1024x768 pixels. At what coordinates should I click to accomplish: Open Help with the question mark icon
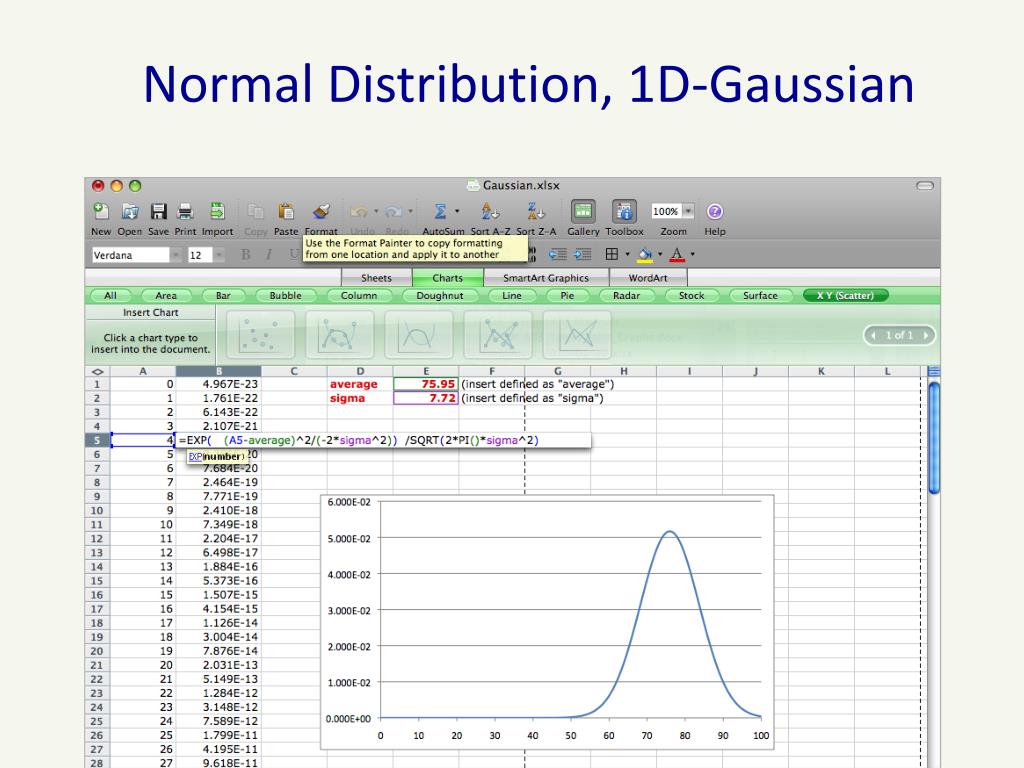(714, 212)
